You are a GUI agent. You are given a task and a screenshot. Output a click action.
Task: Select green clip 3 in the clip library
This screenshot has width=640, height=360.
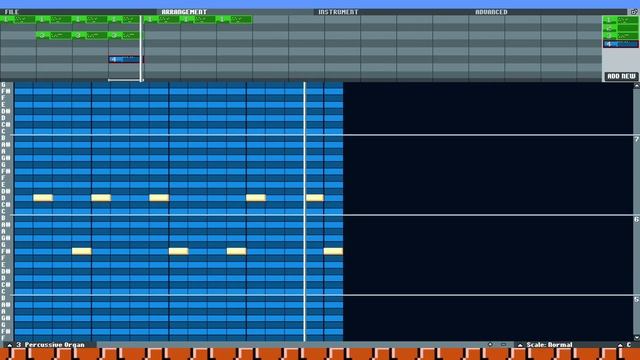(620, 36)
